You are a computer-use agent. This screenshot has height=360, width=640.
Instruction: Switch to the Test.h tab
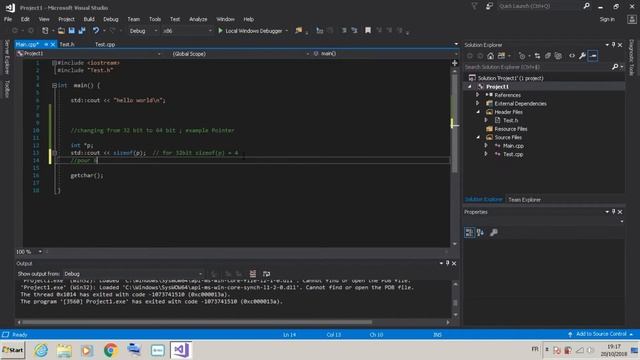(x=67, y=44)
